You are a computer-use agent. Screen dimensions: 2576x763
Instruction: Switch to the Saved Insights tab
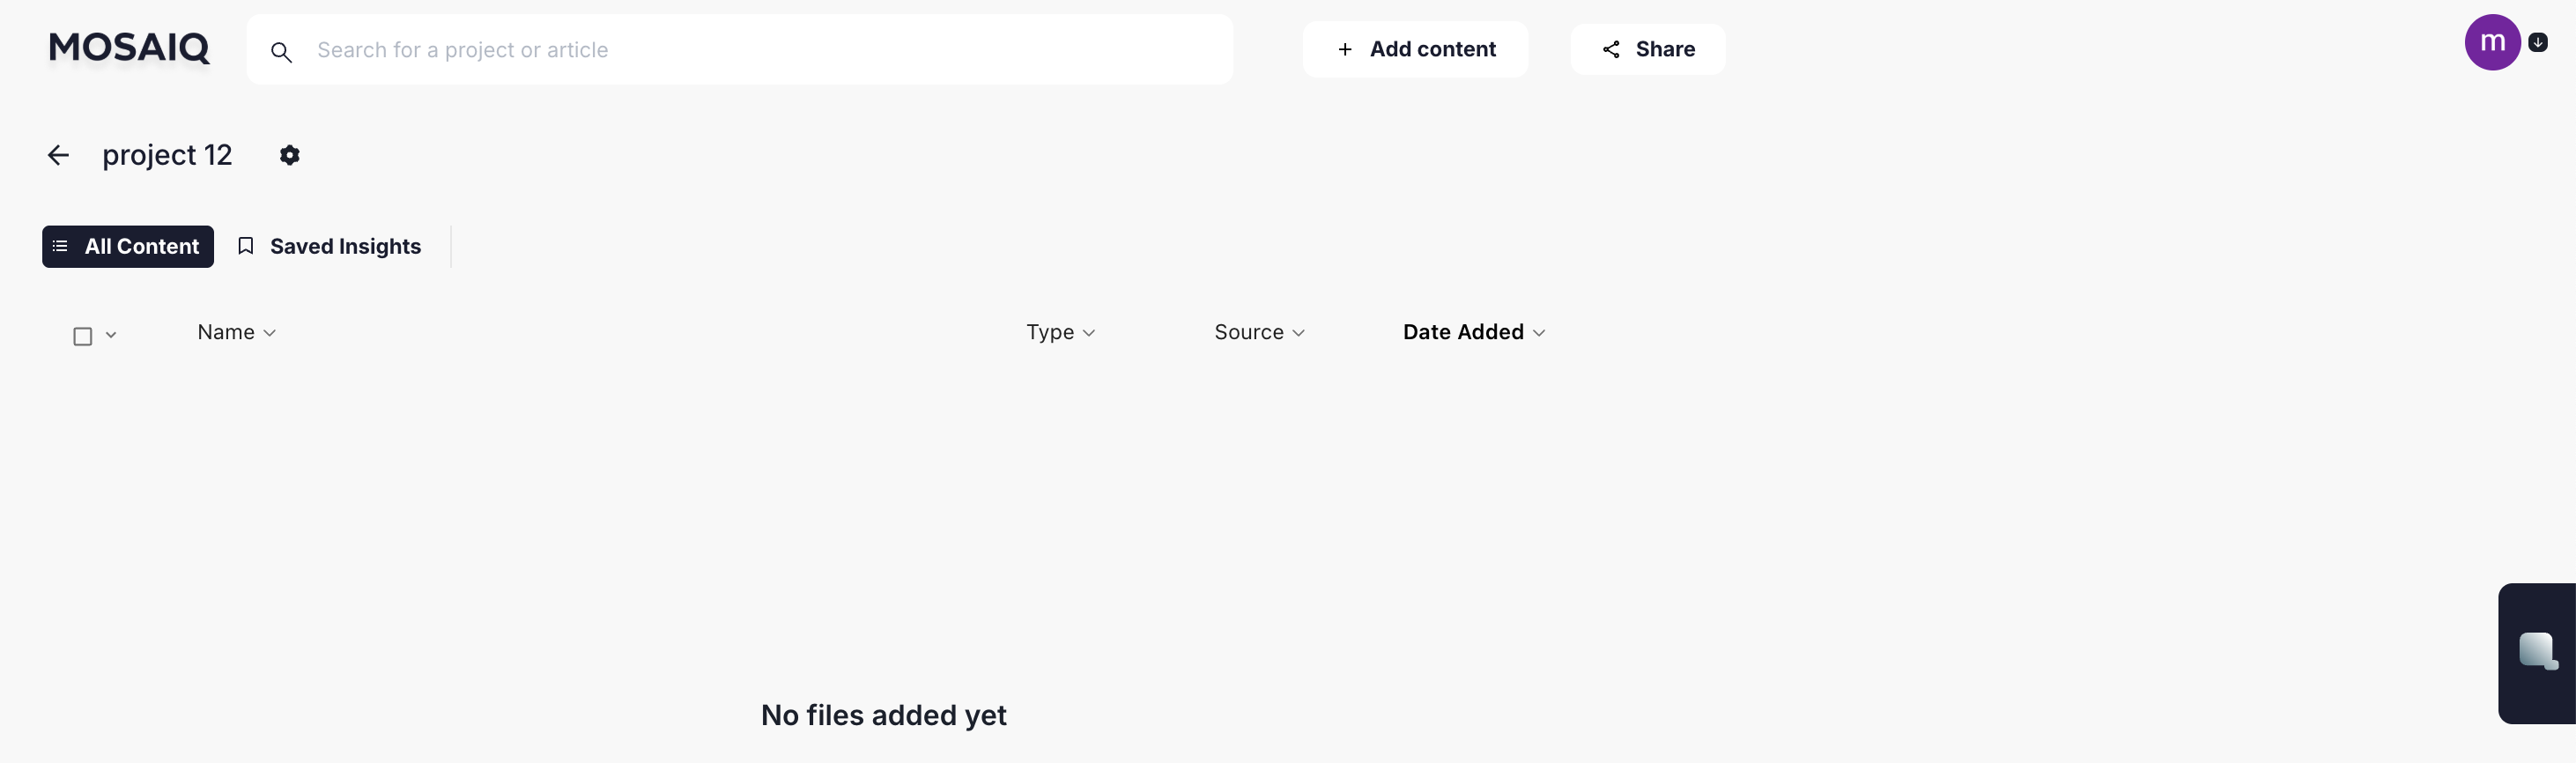pyautogui.click(x=344, y=246)
